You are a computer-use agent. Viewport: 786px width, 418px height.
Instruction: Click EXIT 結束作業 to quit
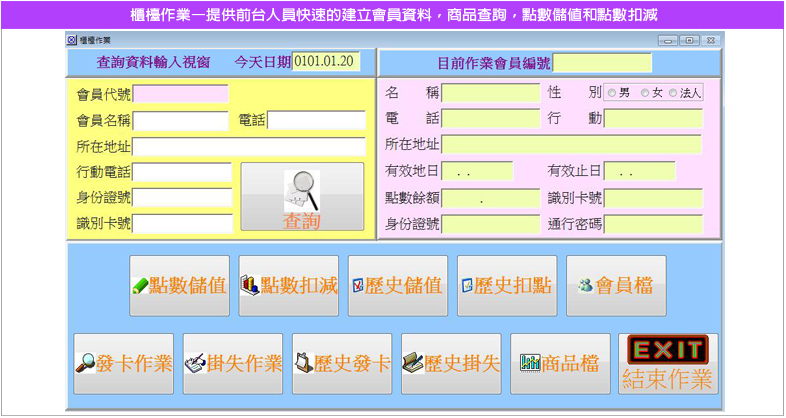pyautogui.click(x=668, y=364)
